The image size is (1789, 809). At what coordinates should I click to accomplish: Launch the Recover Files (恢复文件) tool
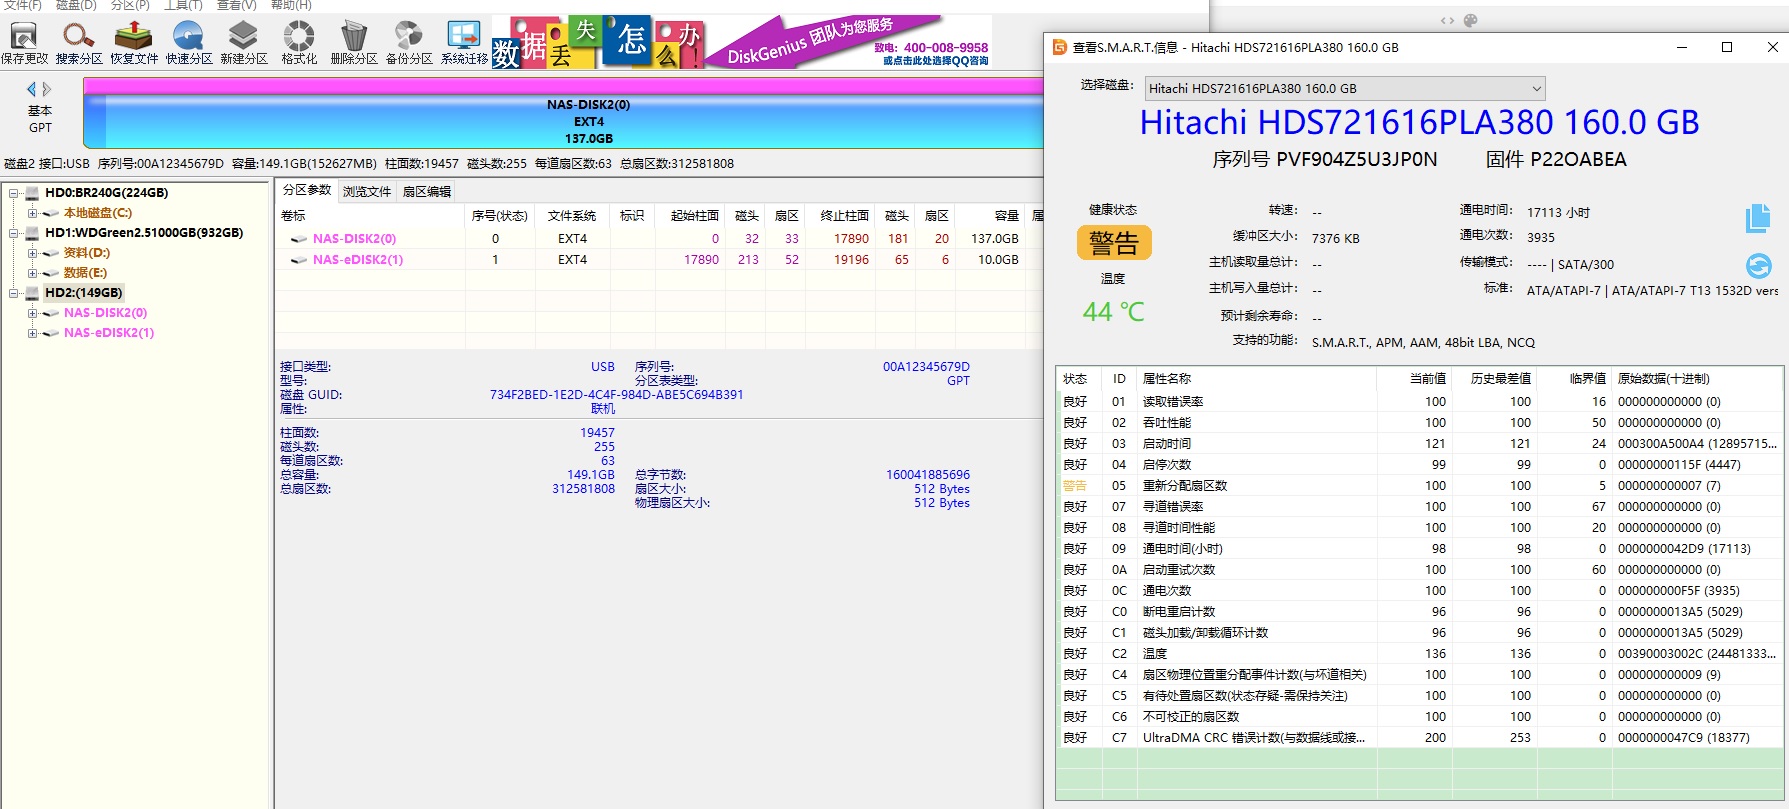[x=134, y=43]
